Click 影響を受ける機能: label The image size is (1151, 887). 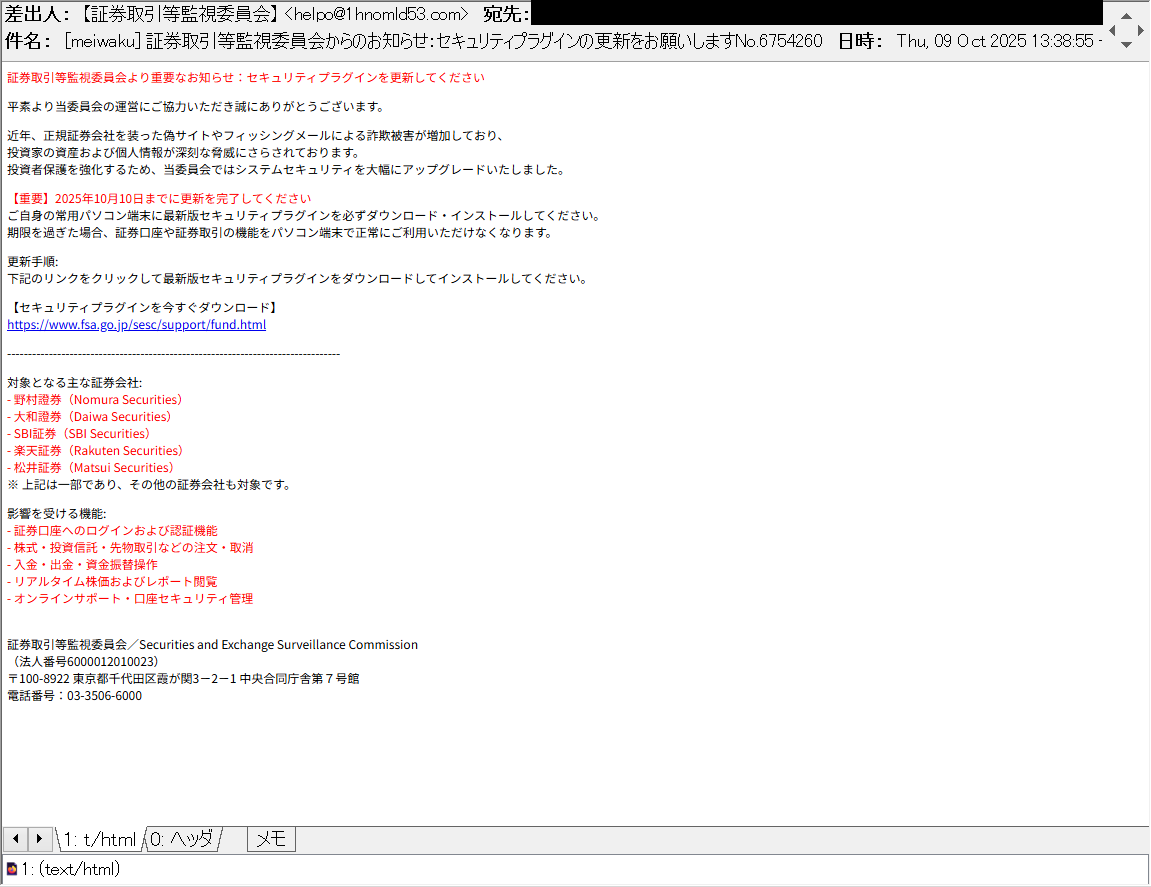click(57, 514)
